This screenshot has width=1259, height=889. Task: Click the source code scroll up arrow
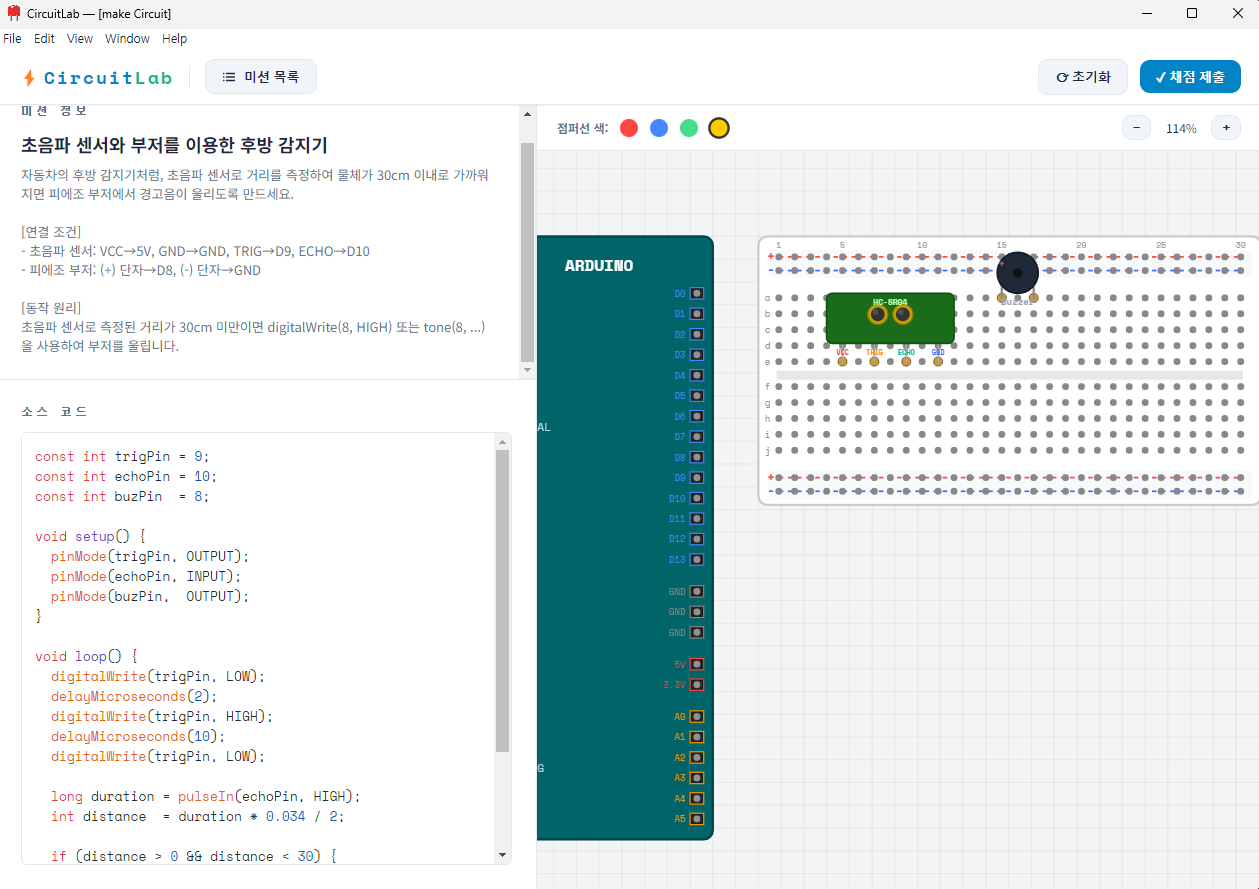click(x=503, y=441)
